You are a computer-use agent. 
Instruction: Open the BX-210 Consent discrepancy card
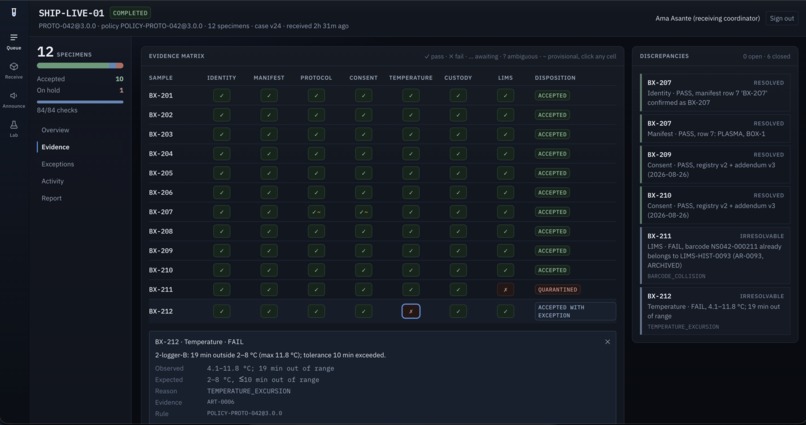point(715,205)
